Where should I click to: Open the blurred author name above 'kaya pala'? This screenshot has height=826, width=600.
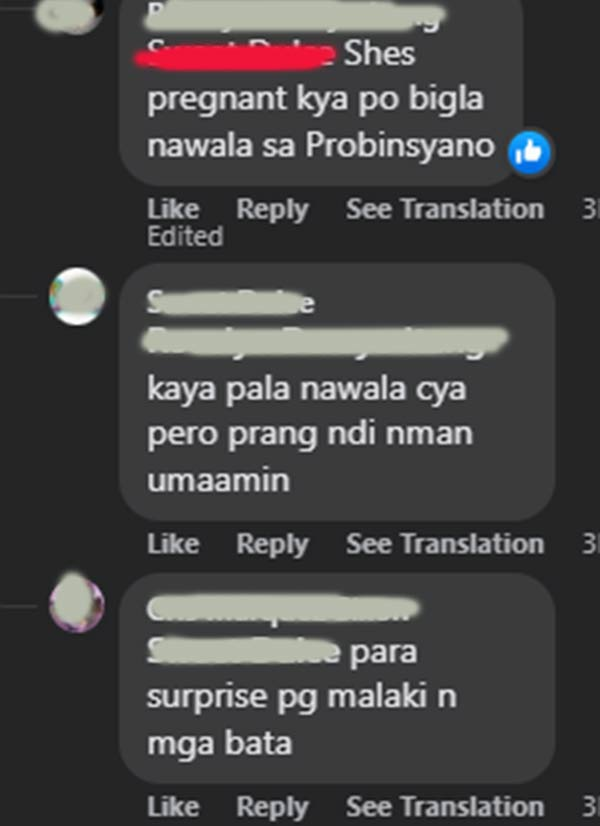pos(230,302)
